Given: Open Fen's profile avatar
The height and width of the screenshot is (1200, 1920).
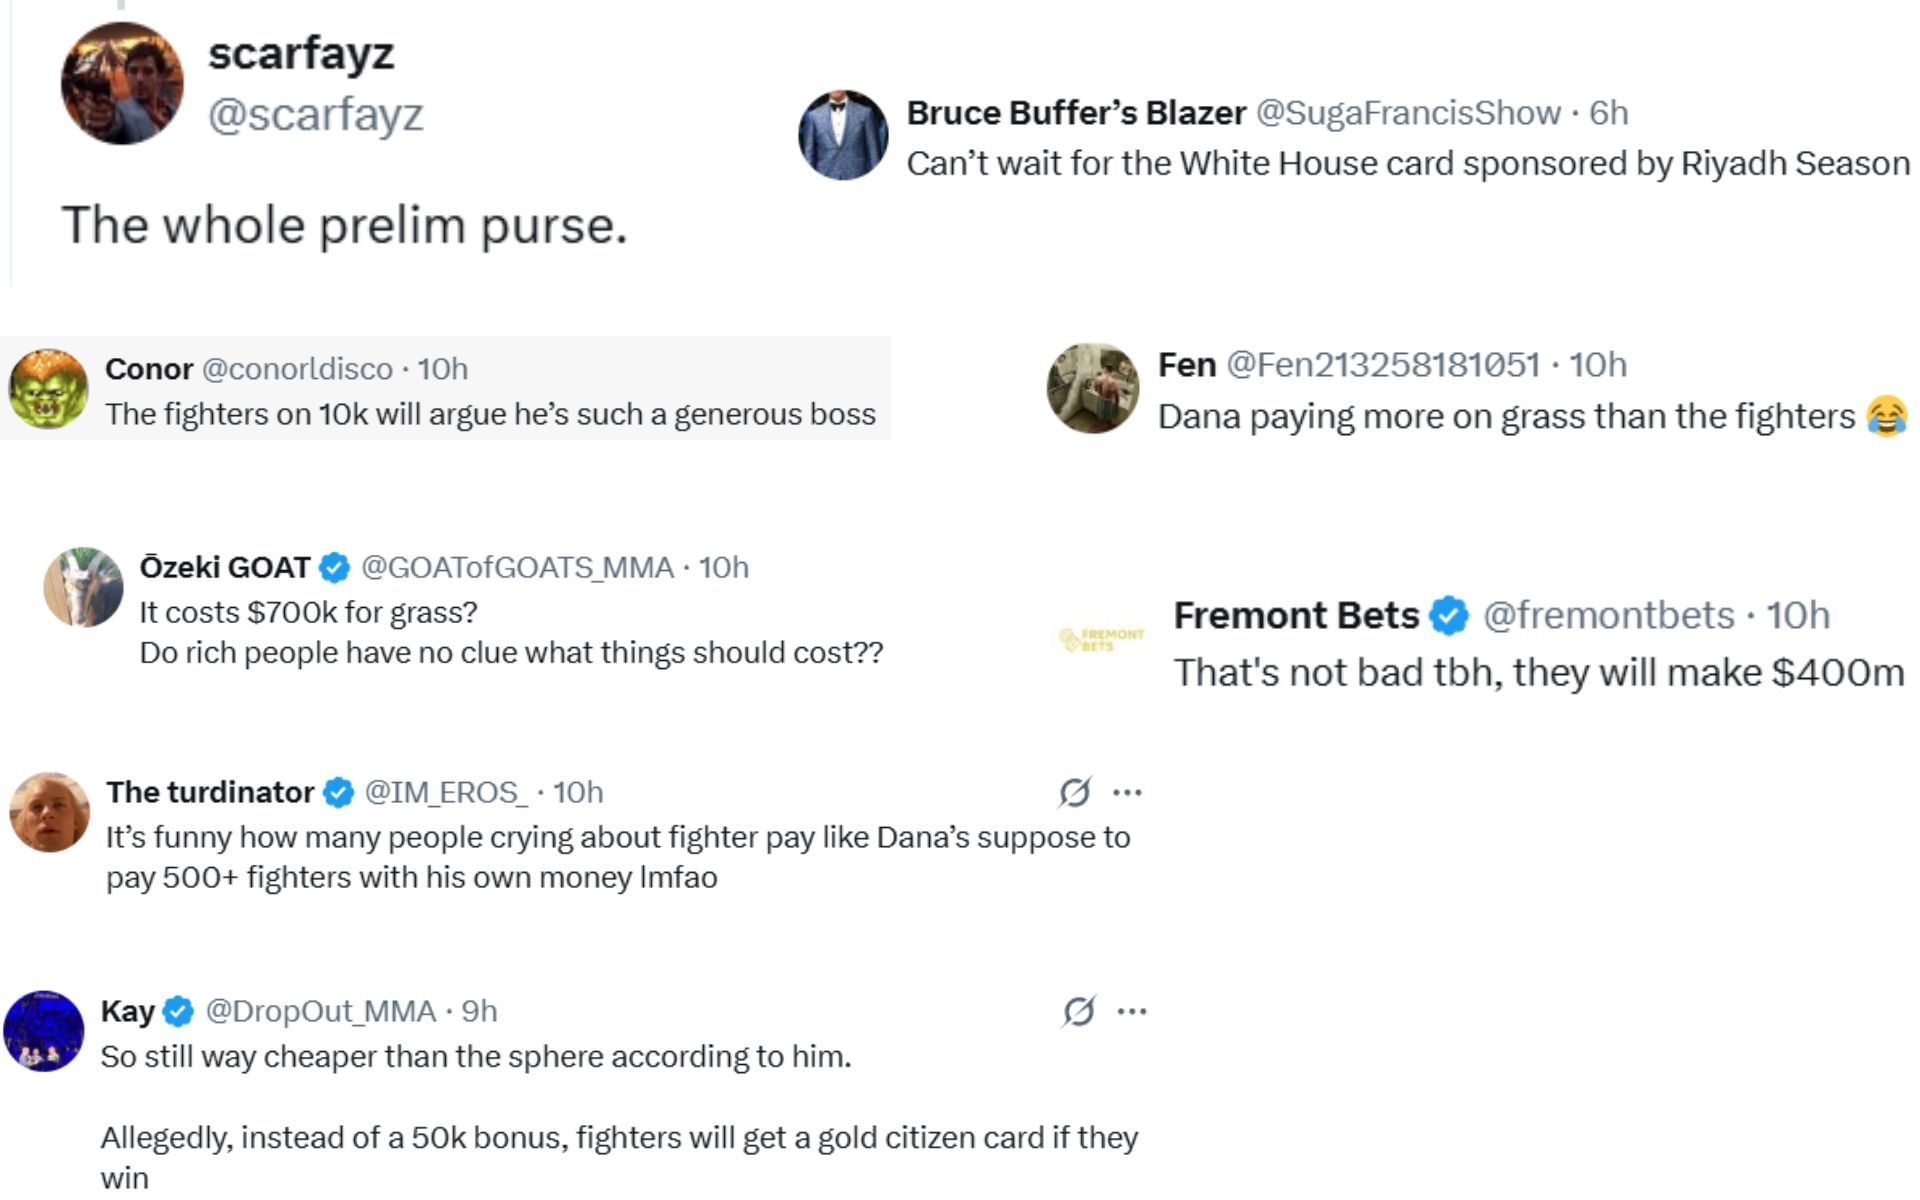Looking at the screenshot, I should [1092, 389].
